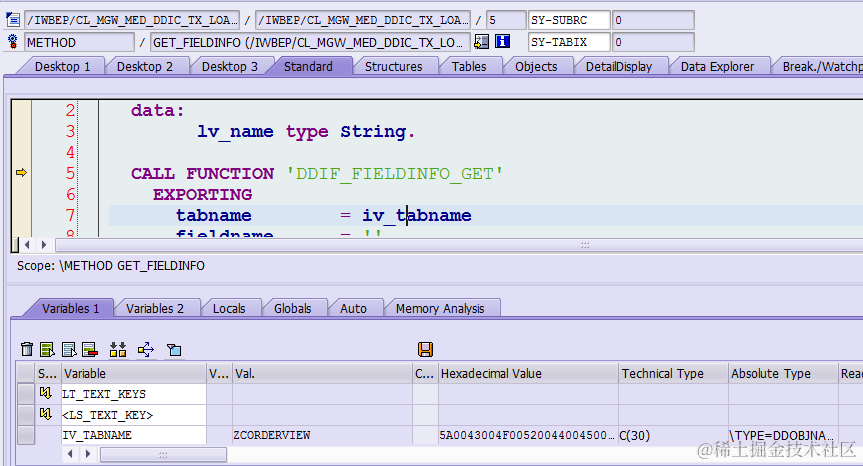Image resolution: width=863 pixels, height=466 pixels.
Task: Switch to the Locals tab
Action: (x=229, y=309)
